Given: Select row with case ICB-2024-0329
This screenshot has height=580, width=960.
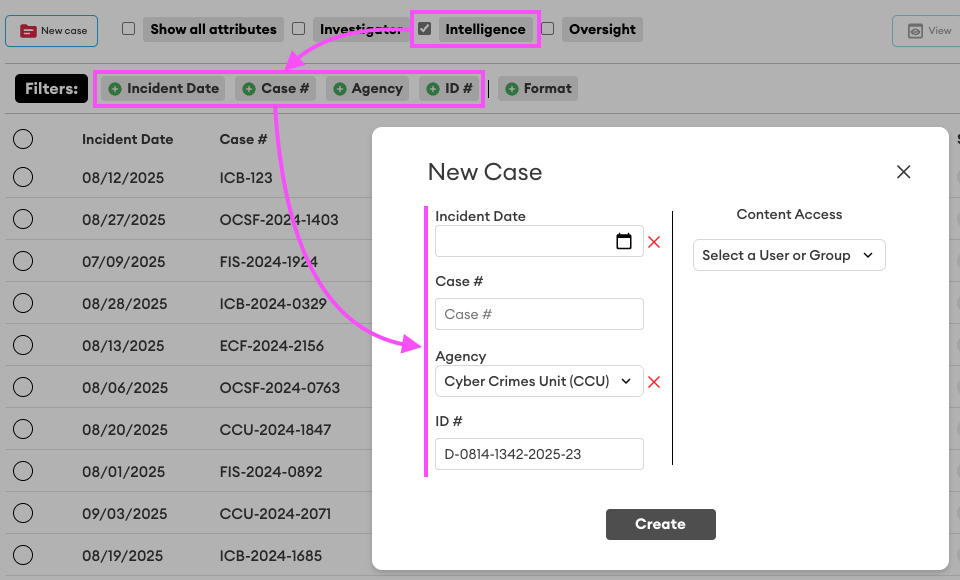Looking at the screenshot, I should (23, 303).
